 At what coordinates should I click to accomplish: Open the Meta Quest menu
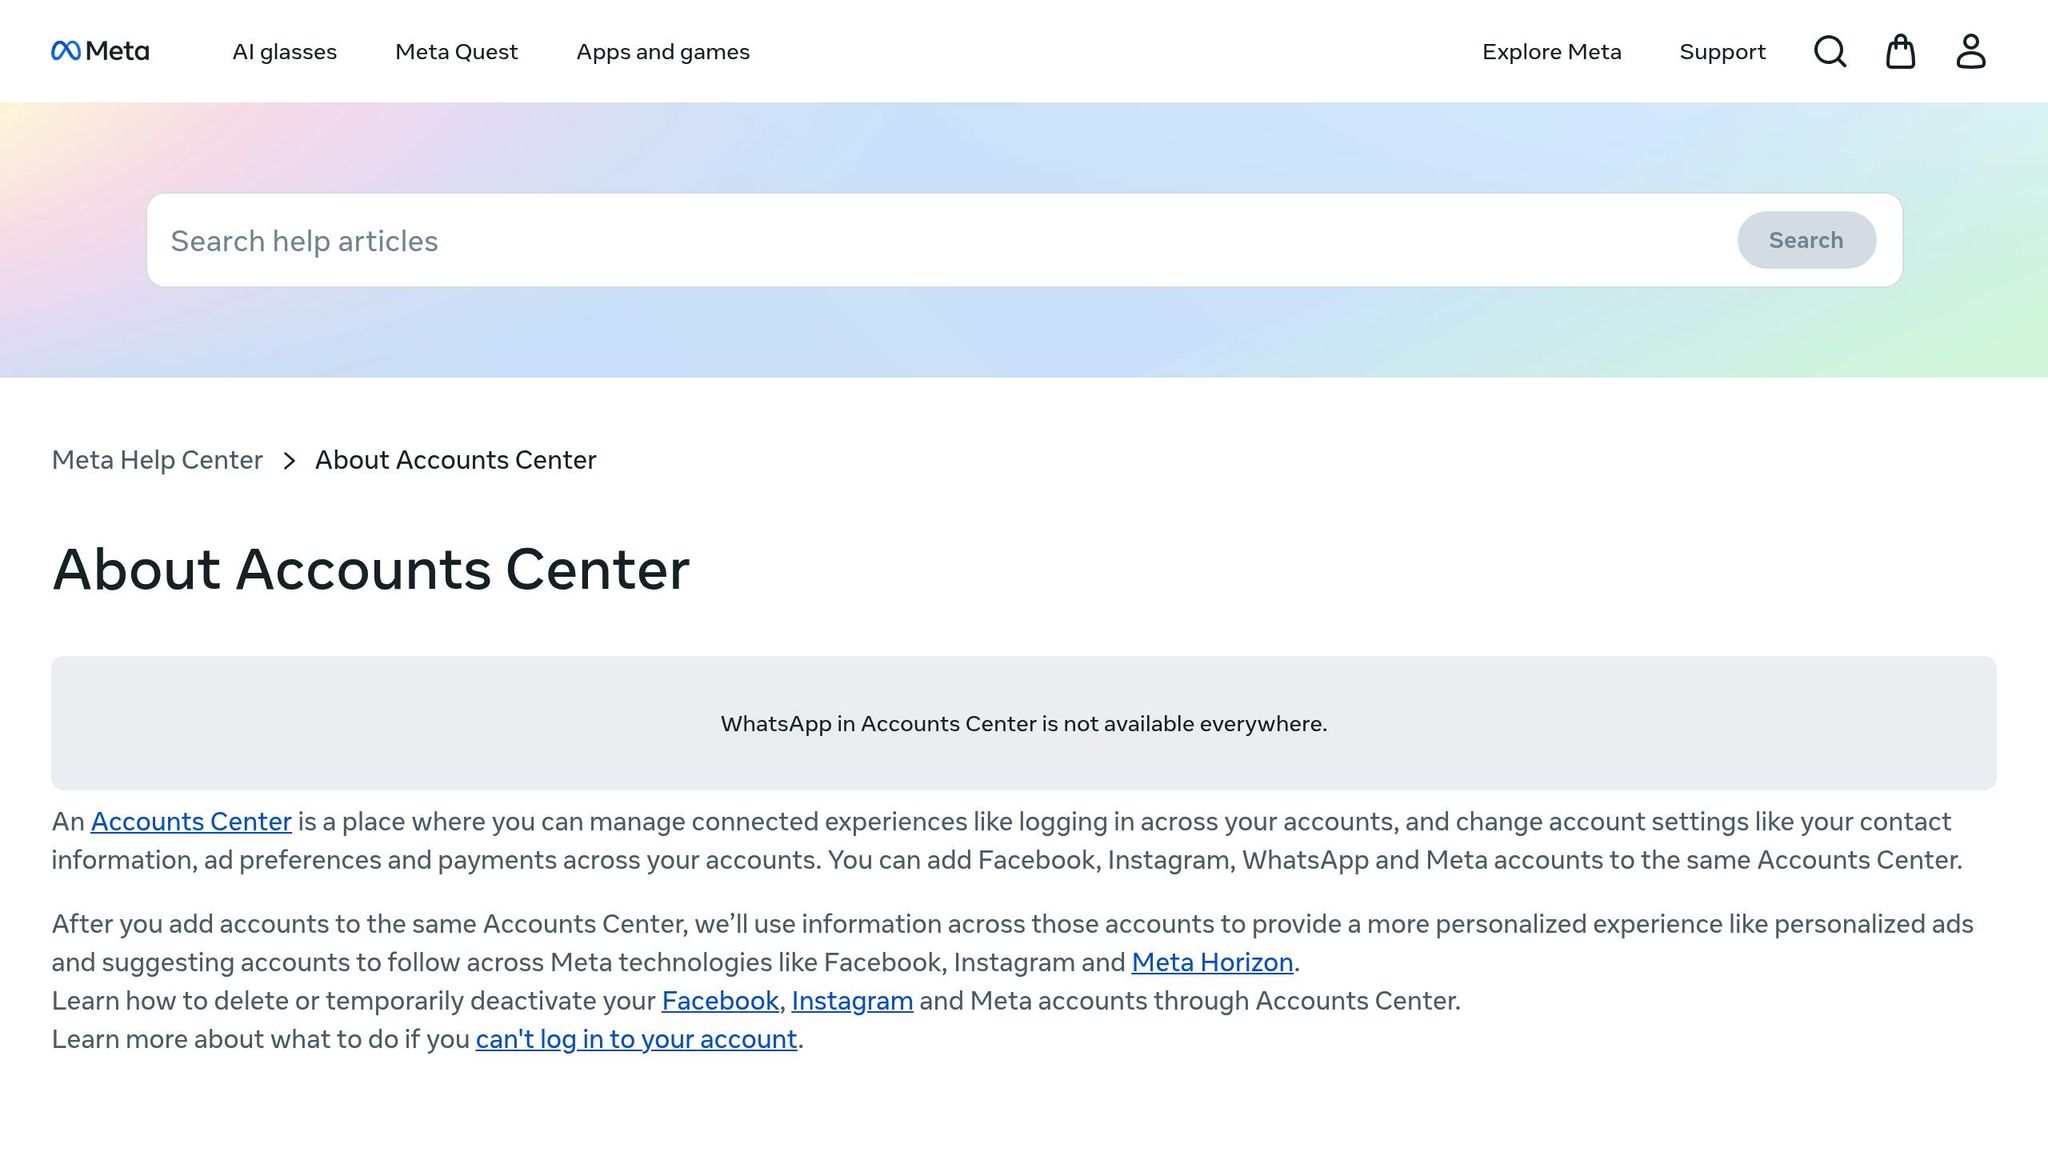456,51
